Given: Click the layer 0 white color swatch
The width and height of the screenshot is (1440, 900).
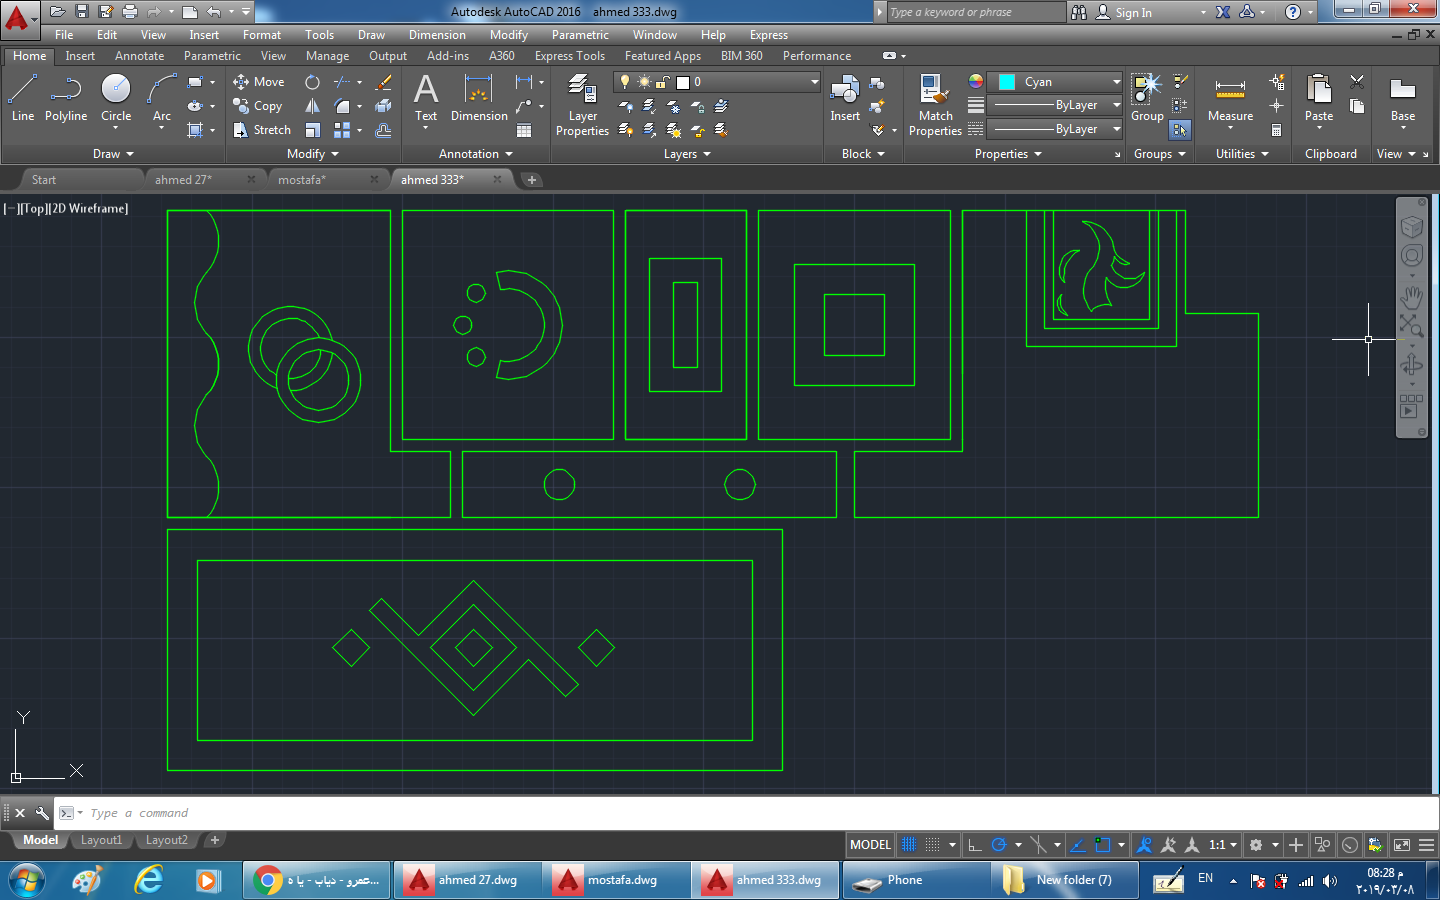Looking at the screenshot, I should (x=683, y=82).
